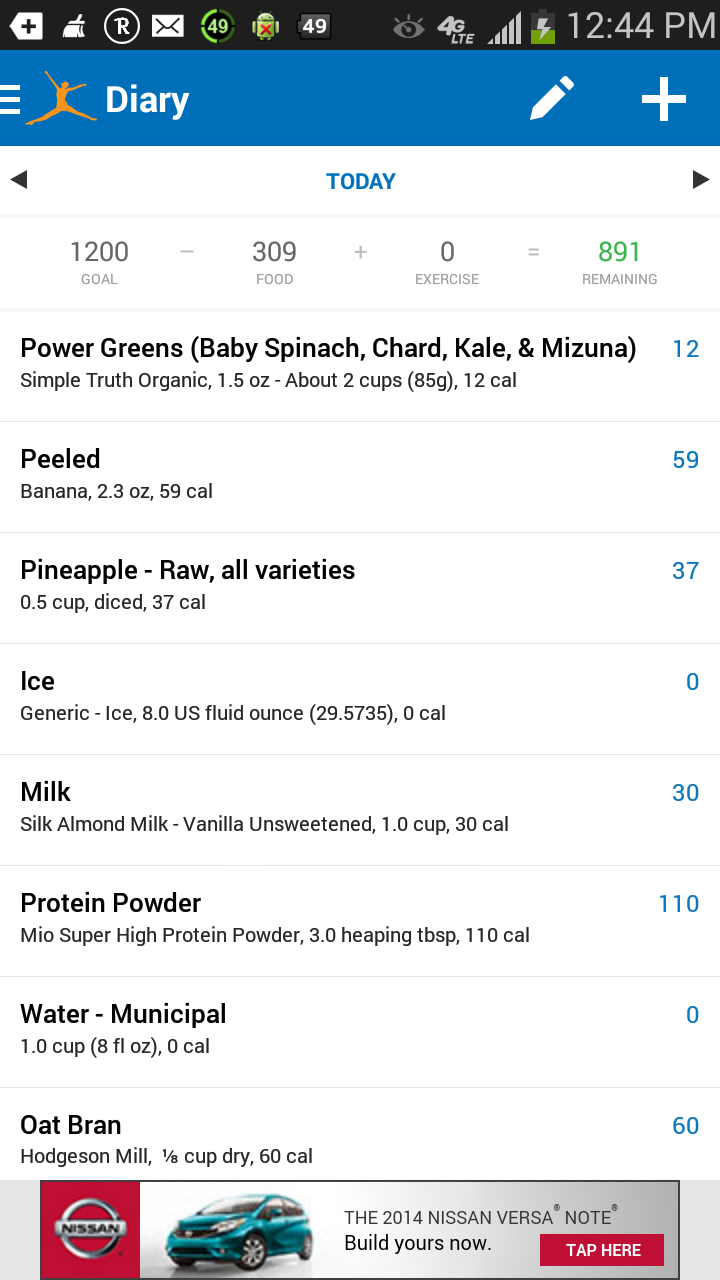Screen dimensions: 720x1280
Task: Tap the plus icon to add entry
Action: [x=664, y=99]
